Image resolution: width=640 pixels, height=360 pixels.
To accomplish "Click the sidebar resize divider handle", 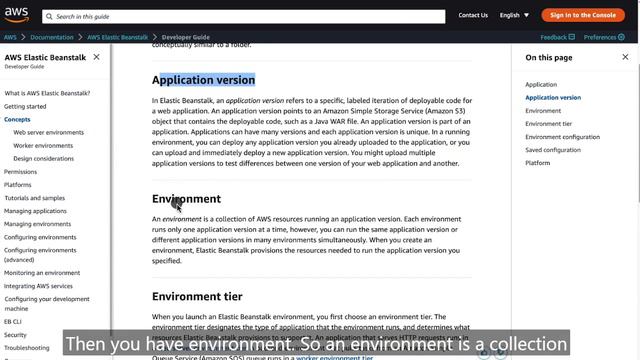I will (111, 190).
